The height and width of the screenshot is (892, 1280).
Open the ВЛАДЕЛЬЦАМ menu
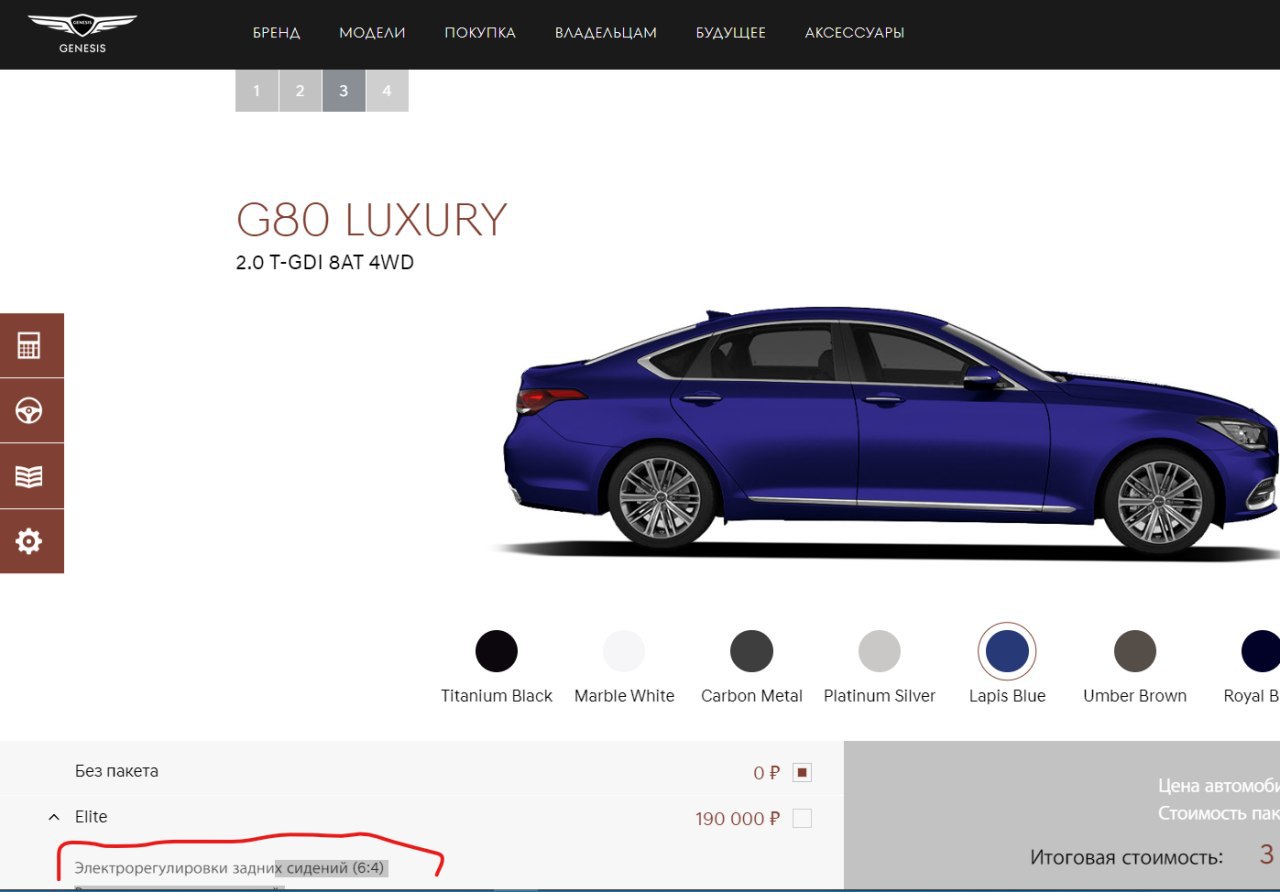click(x=606, y=33)
